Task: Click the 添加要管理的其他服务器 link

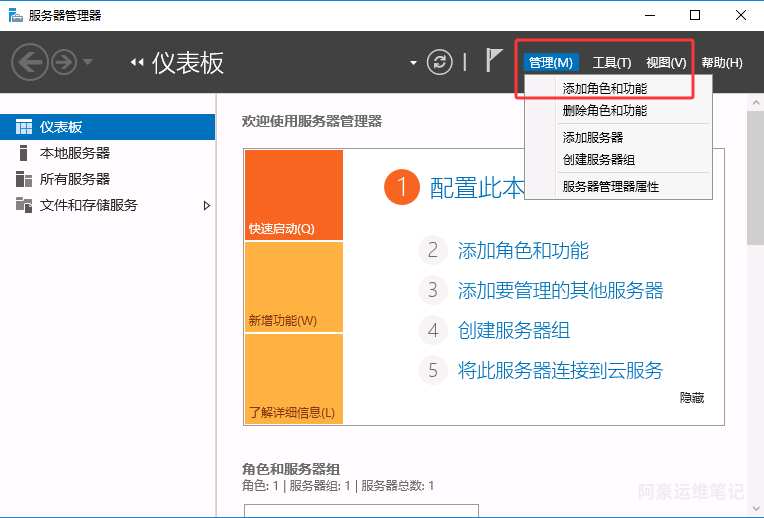Action: click(560, 290)
